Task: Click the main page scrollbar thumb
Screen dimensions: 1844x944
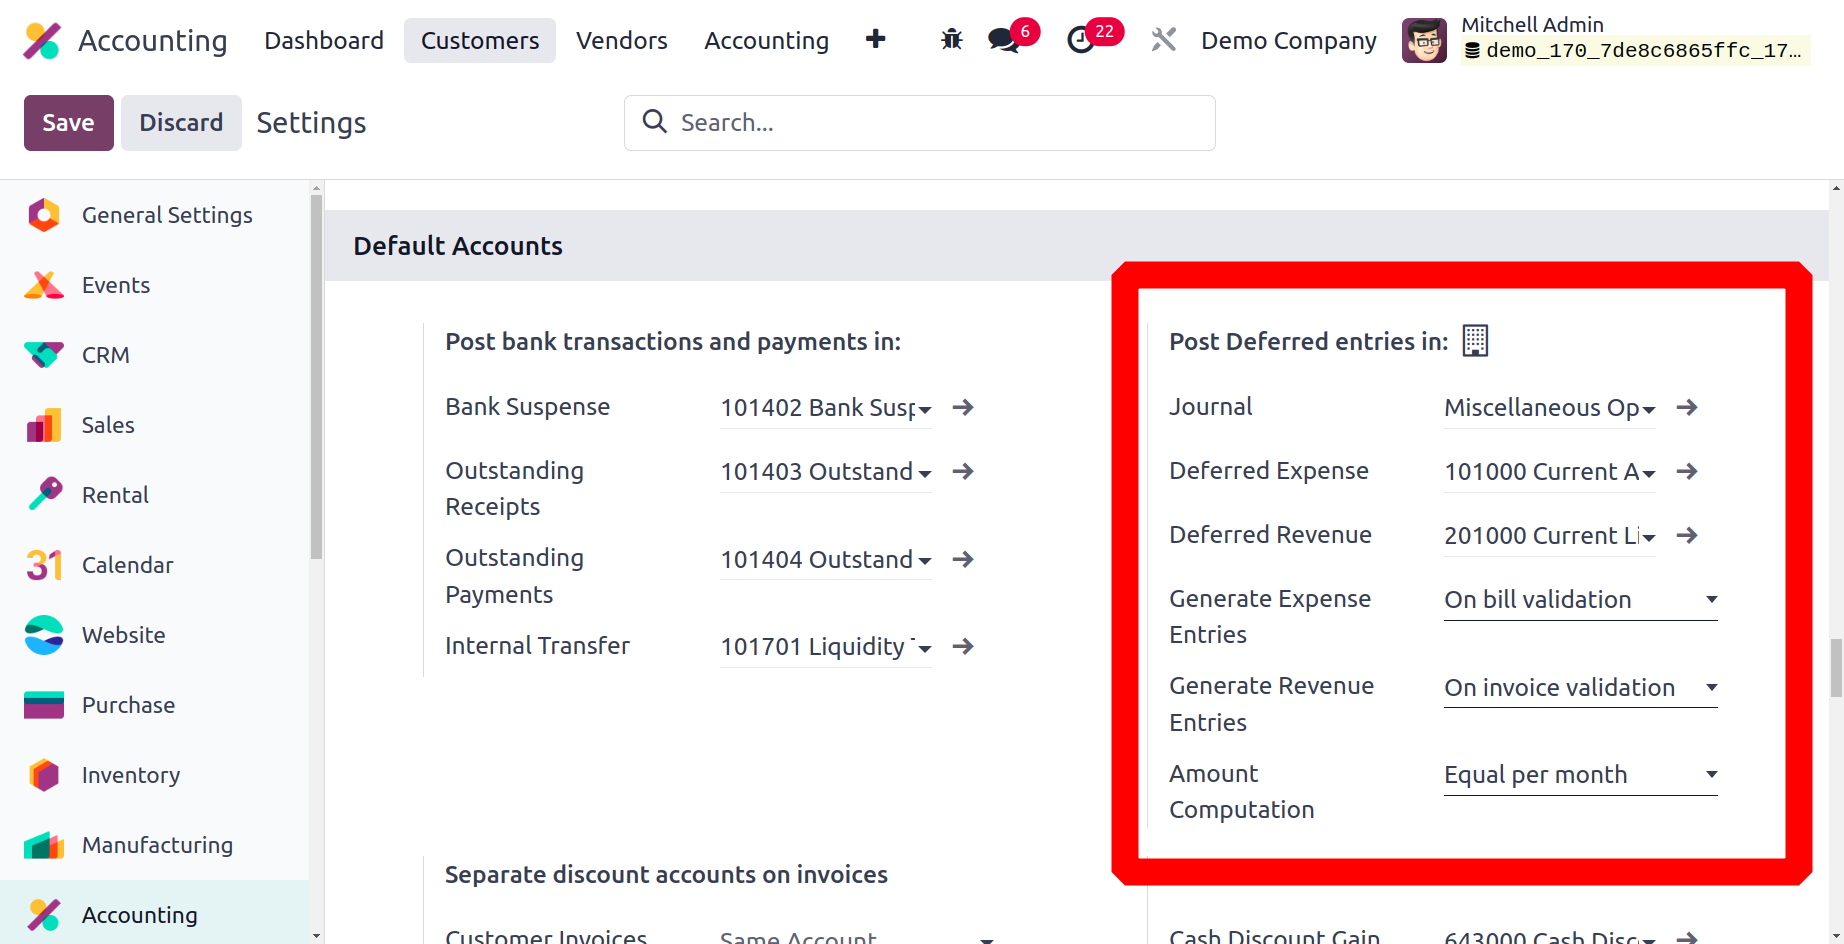Action: [x=1836, y=668]
